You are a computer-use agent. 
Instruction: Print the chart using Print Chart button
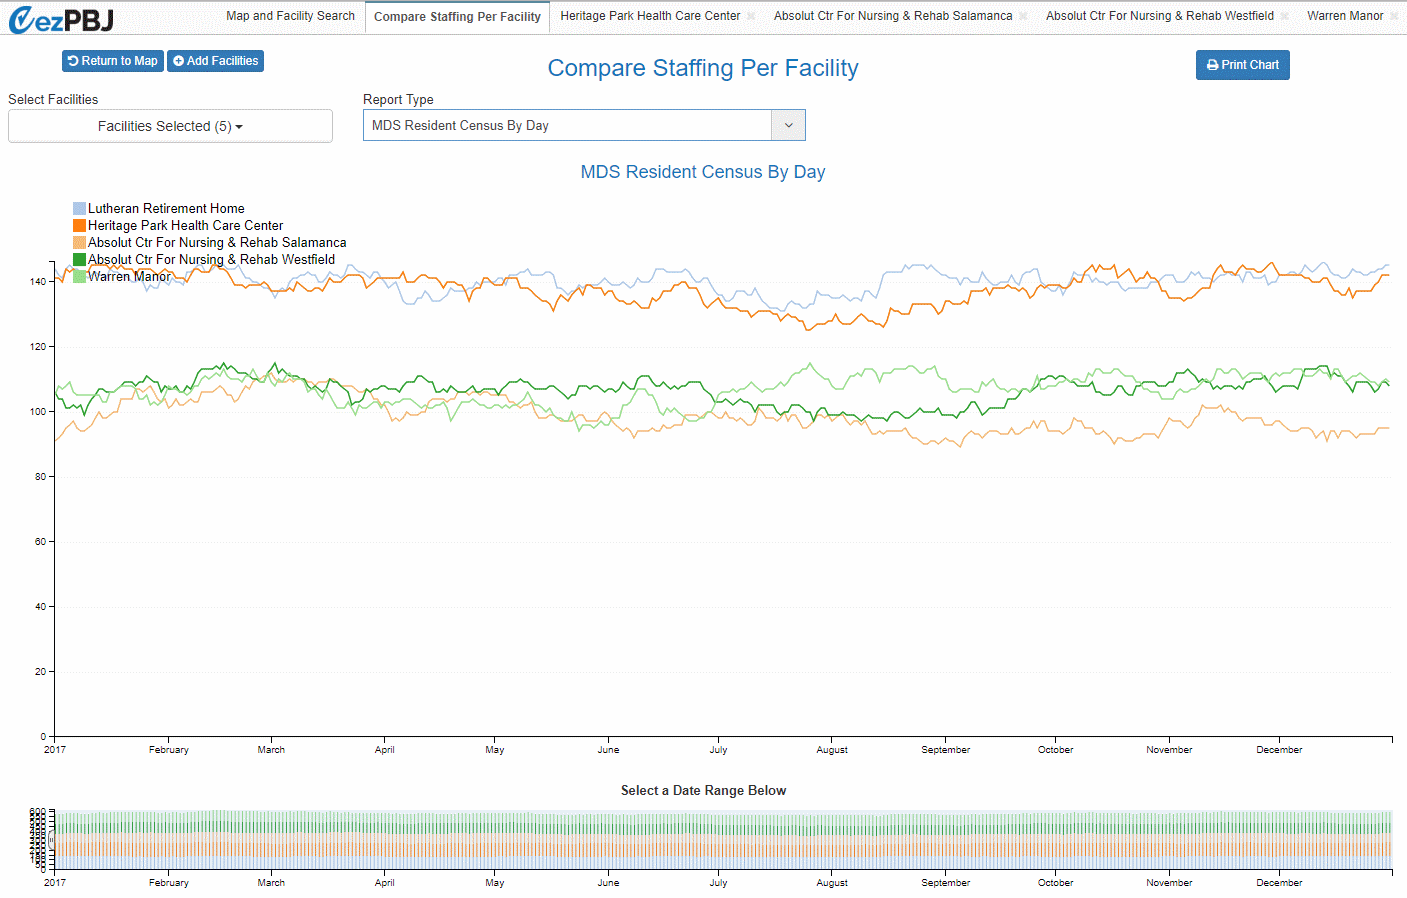point(1242,65)
